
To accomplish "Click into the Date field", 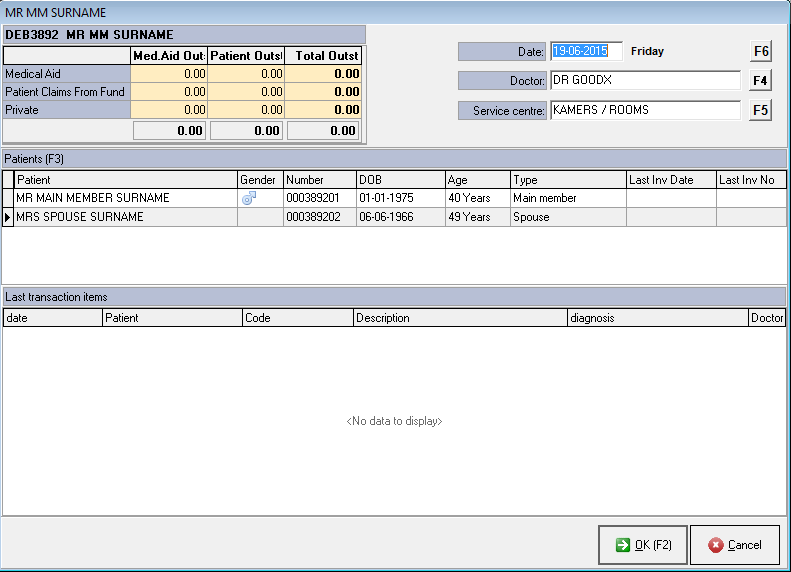I will [x=586, y=51].
